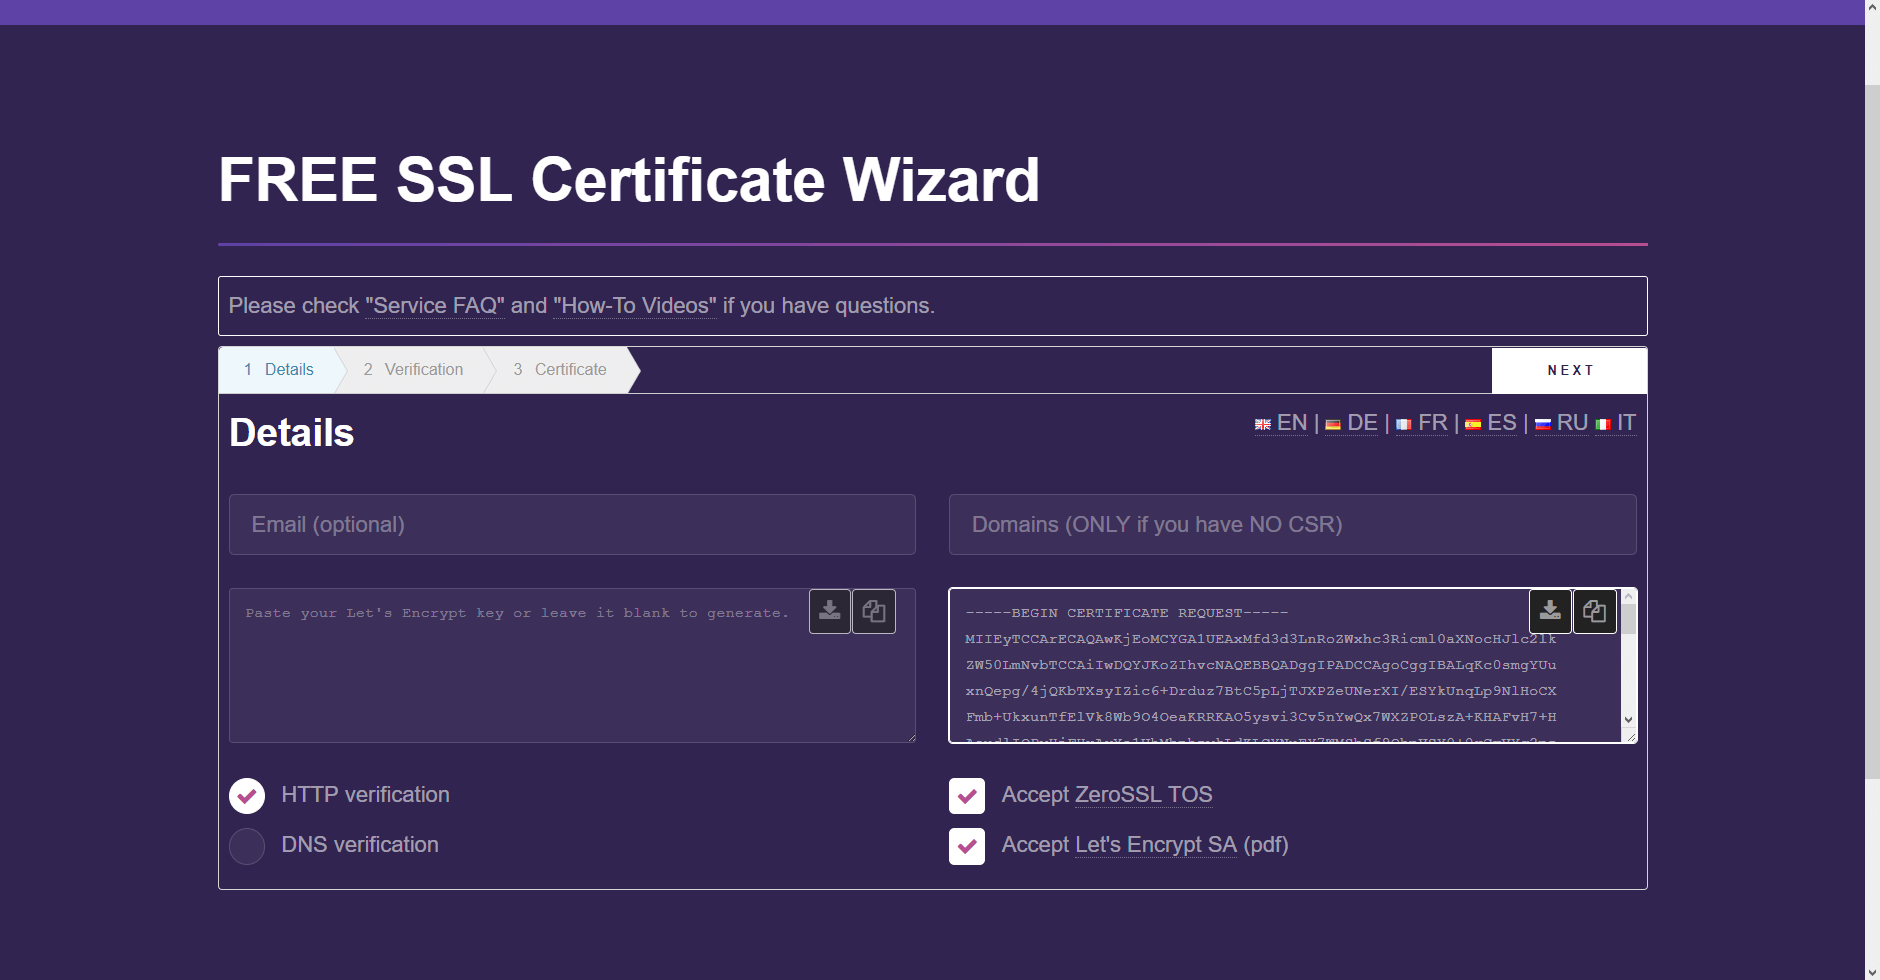This screenshot has height=980, width=1880.
Task: Copy the Let's Encrypt key to clipboard
Action: [874, 611]
